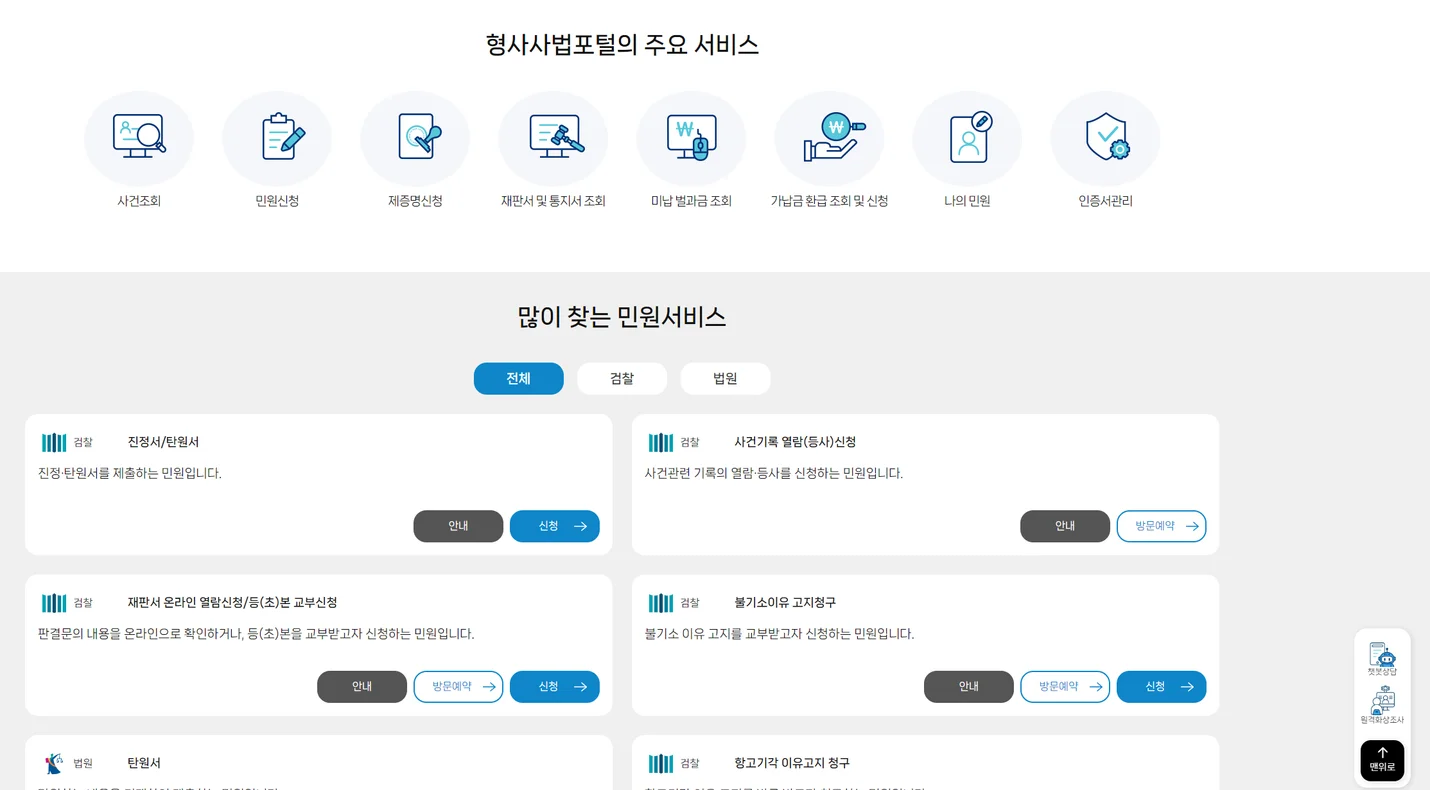Click description 불기소 이유 고지를 교부받고자 신청하는 민원입니다.
Viewport: 1430px width, 790px height.
click(x=780, y=634)
